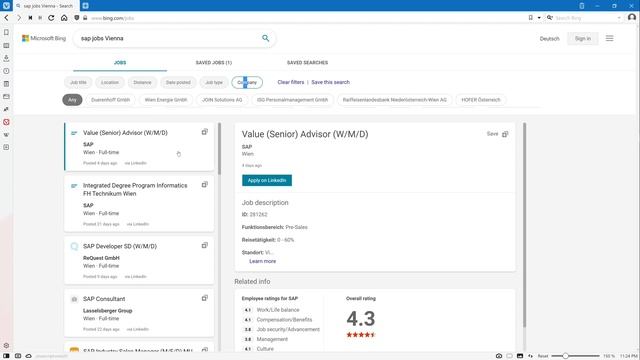Open the red Vivaldi web panel
Screen dimensions: 640x360
pyautogui.click(x=6, y=122)
